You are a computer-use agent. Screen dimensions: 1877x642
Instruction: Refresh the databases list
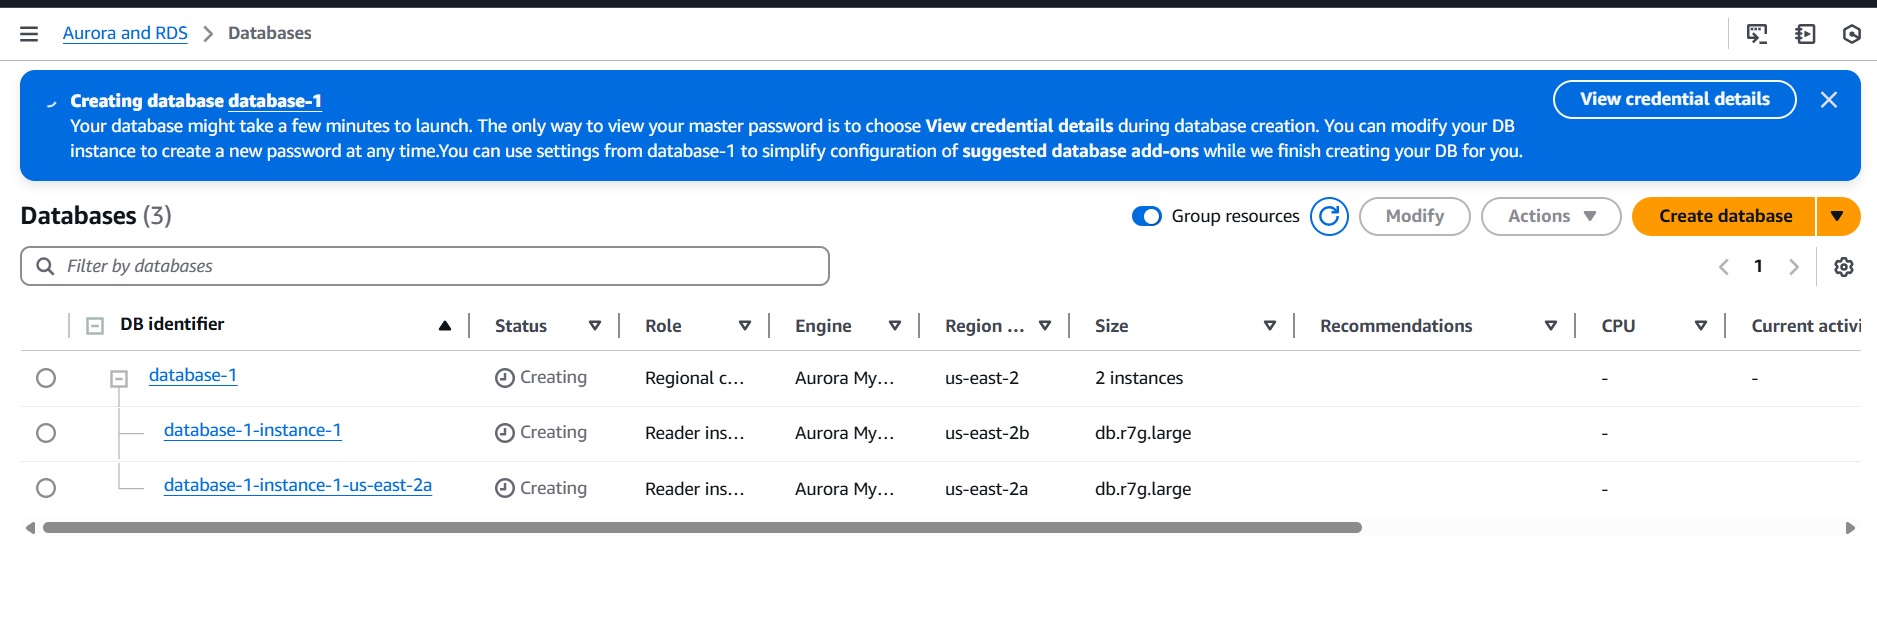pyautogui.click(x=1329, y=216)
